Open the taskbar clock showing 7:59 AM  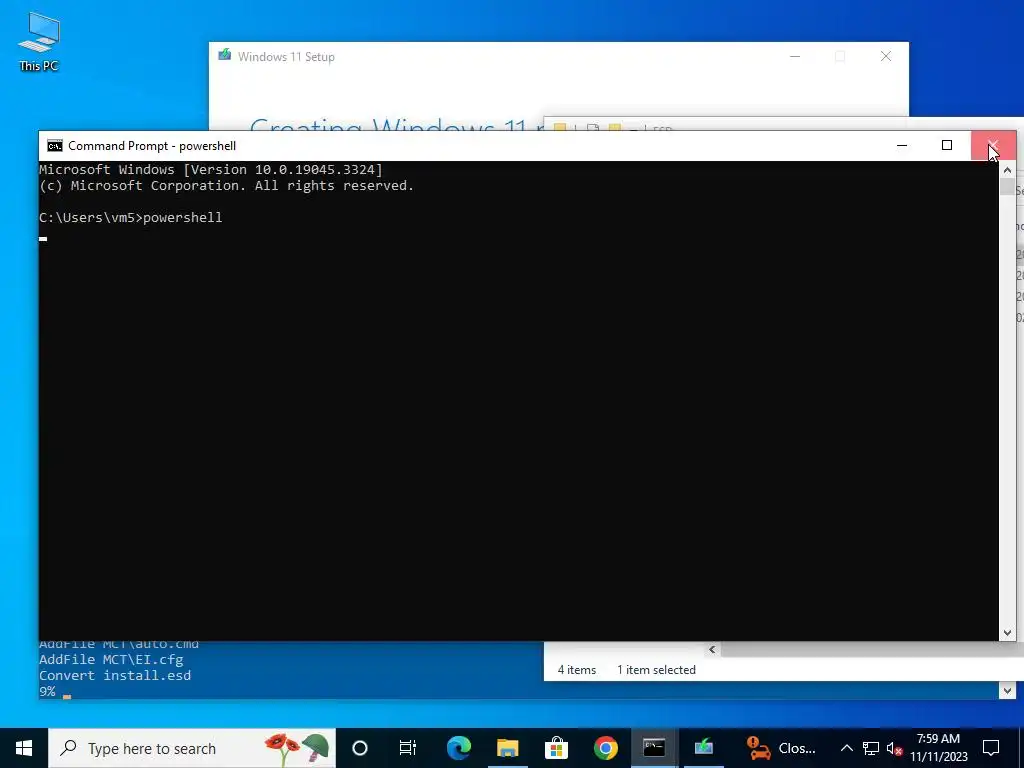[938, 748]
